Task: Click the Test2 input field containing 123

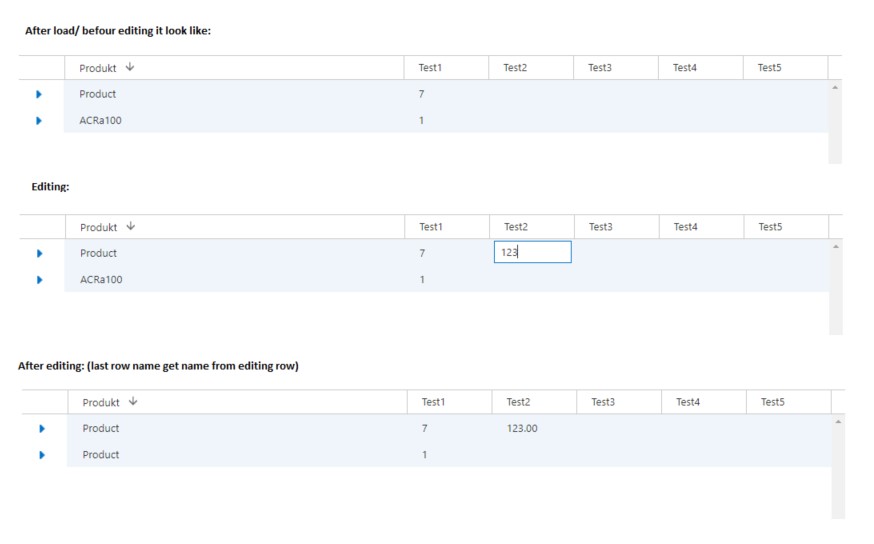Action: pyautogui.click(x=532, y=253)
